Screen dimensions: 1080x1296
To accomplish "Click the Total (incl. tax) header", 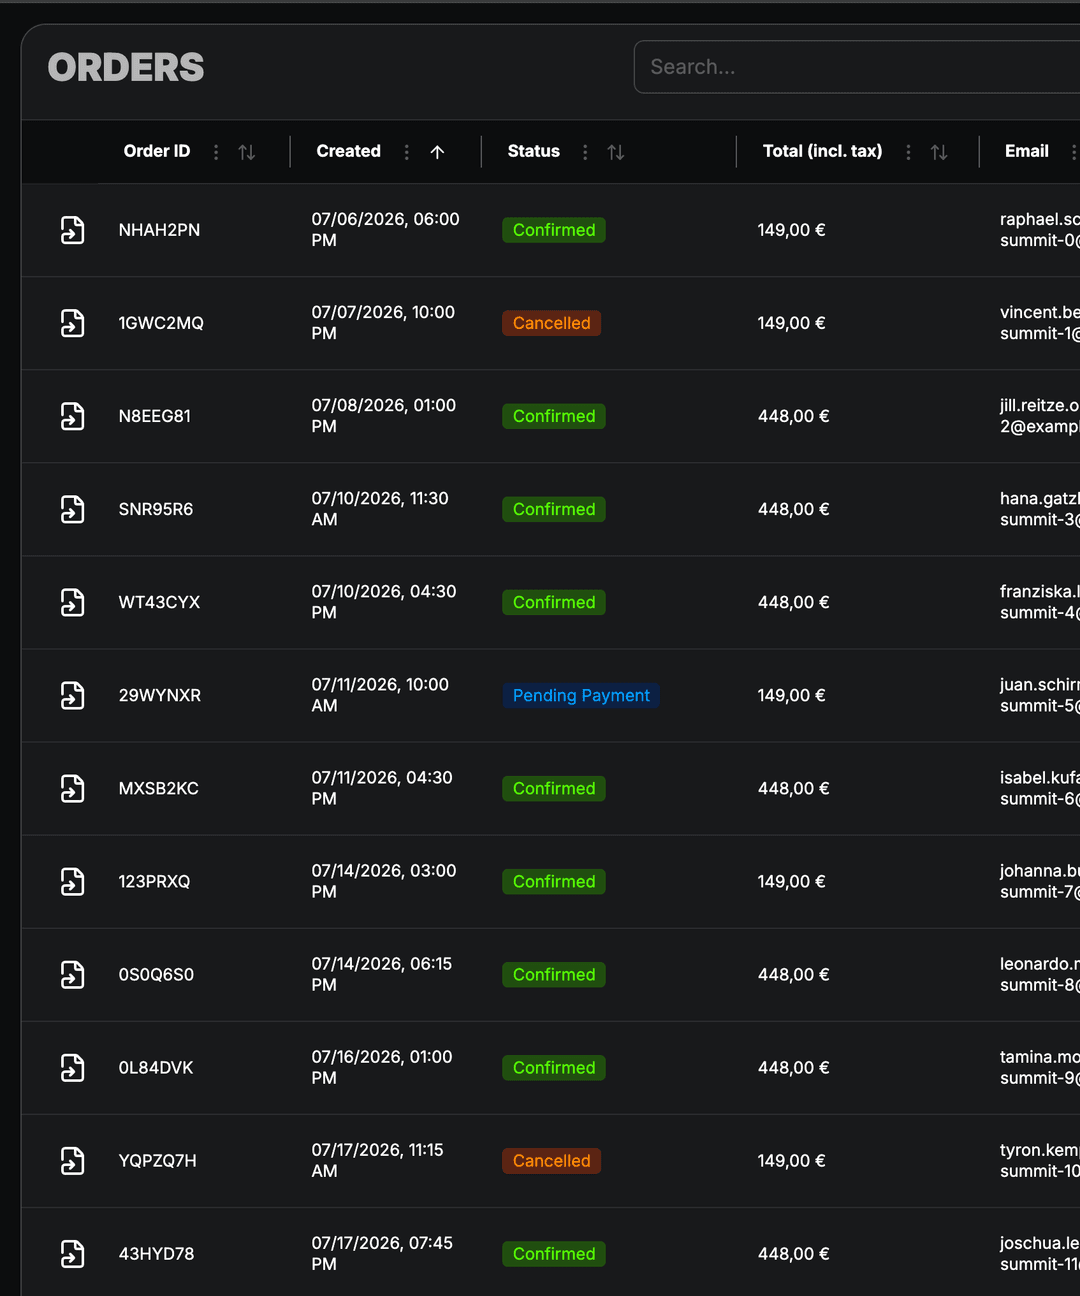I will pyautogui.click(x=822, y=151).
